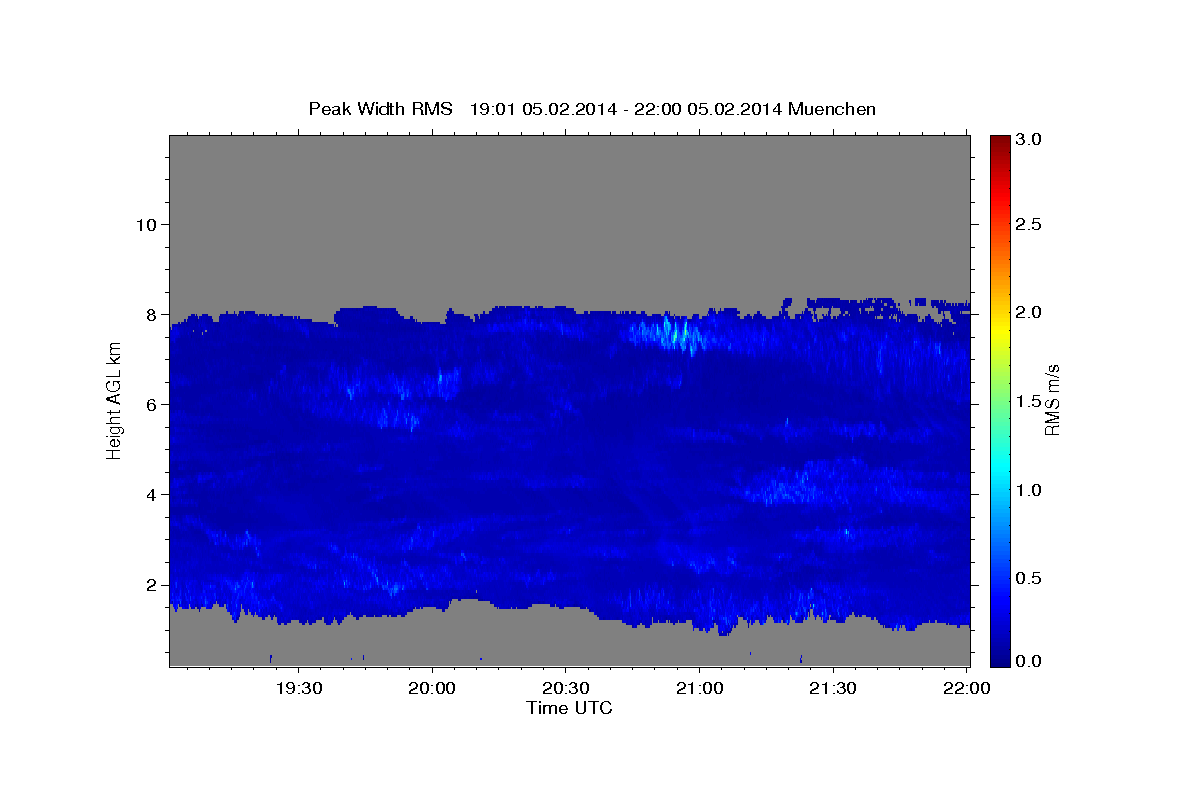This screenshot has height=800, width=1200.
Task: Click the colorbar value 1.5
Action: click(x=1030, y=401)
